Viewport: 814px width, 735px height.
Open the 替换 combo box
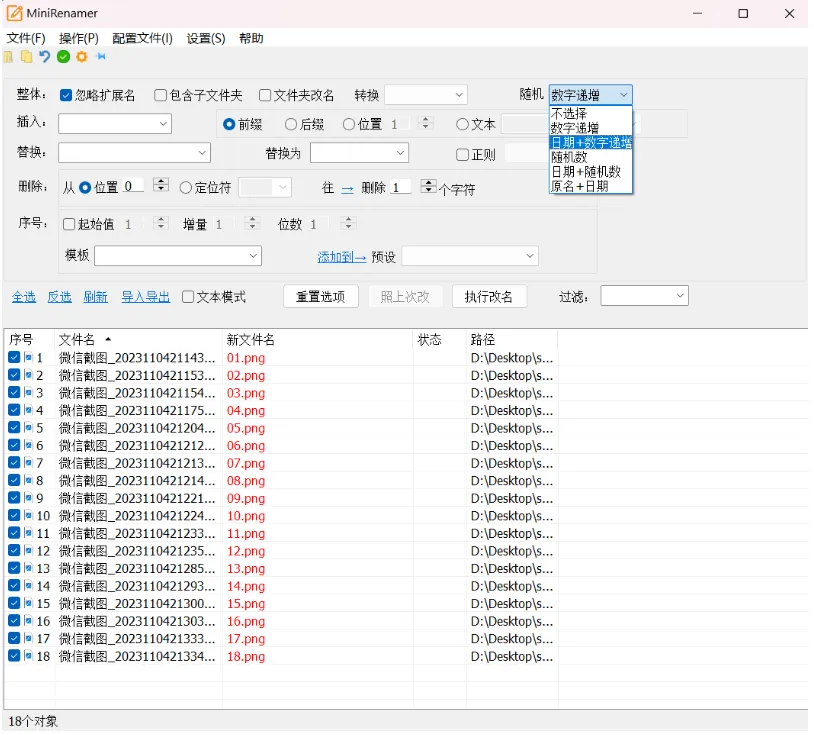click(x=134, y=153)
